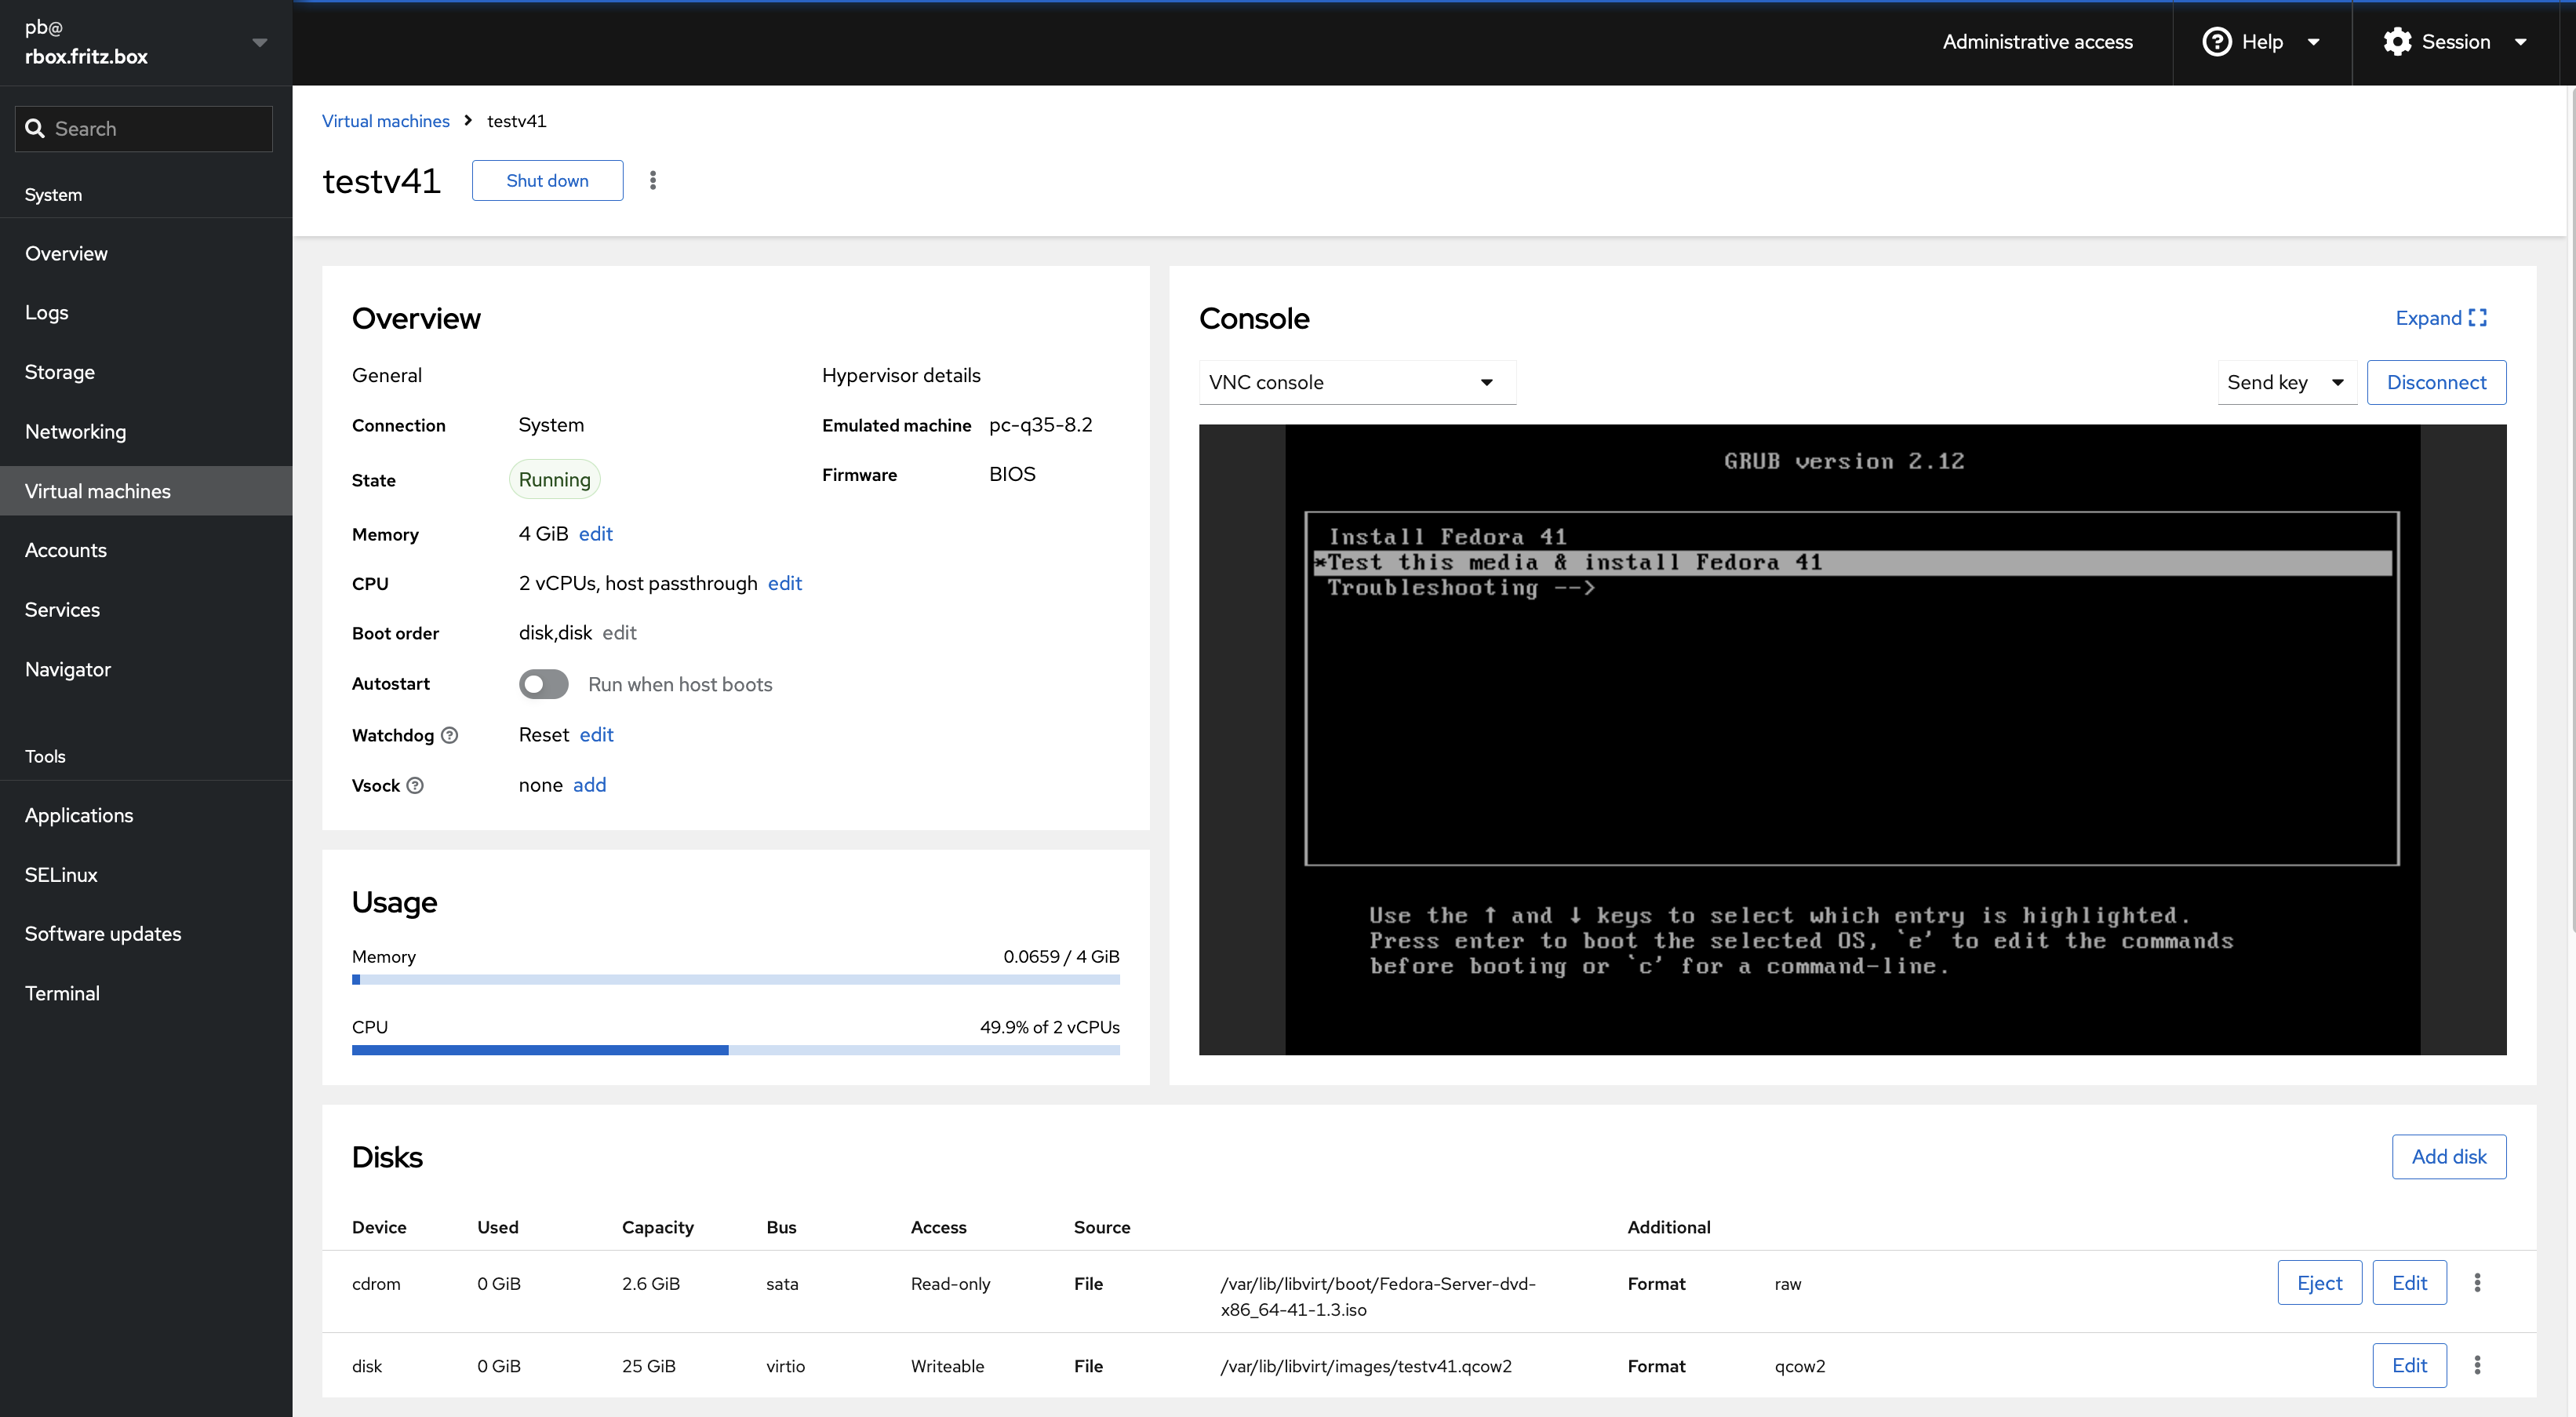Open Accounts page
The image size is (2576, 1417).
pyautogui.click(x=146, y=550)
